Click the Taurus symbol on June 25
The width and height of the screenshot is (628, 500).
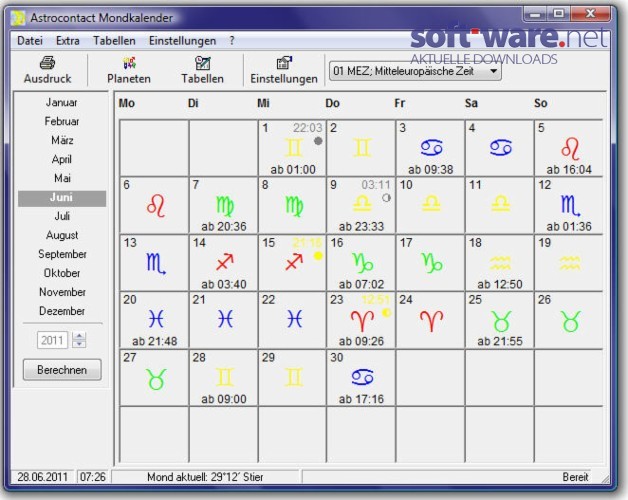coord(501,321)
